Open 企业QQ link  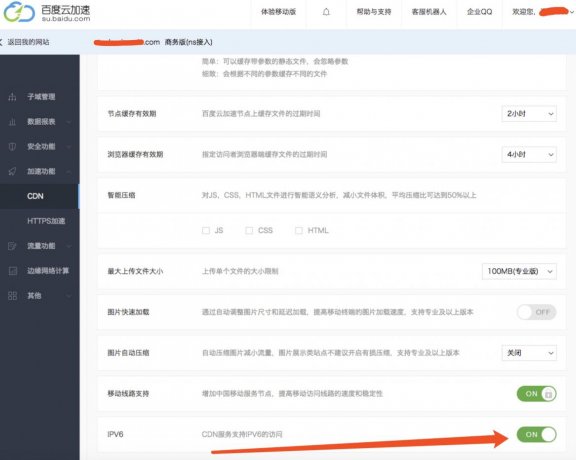point(479,12)
